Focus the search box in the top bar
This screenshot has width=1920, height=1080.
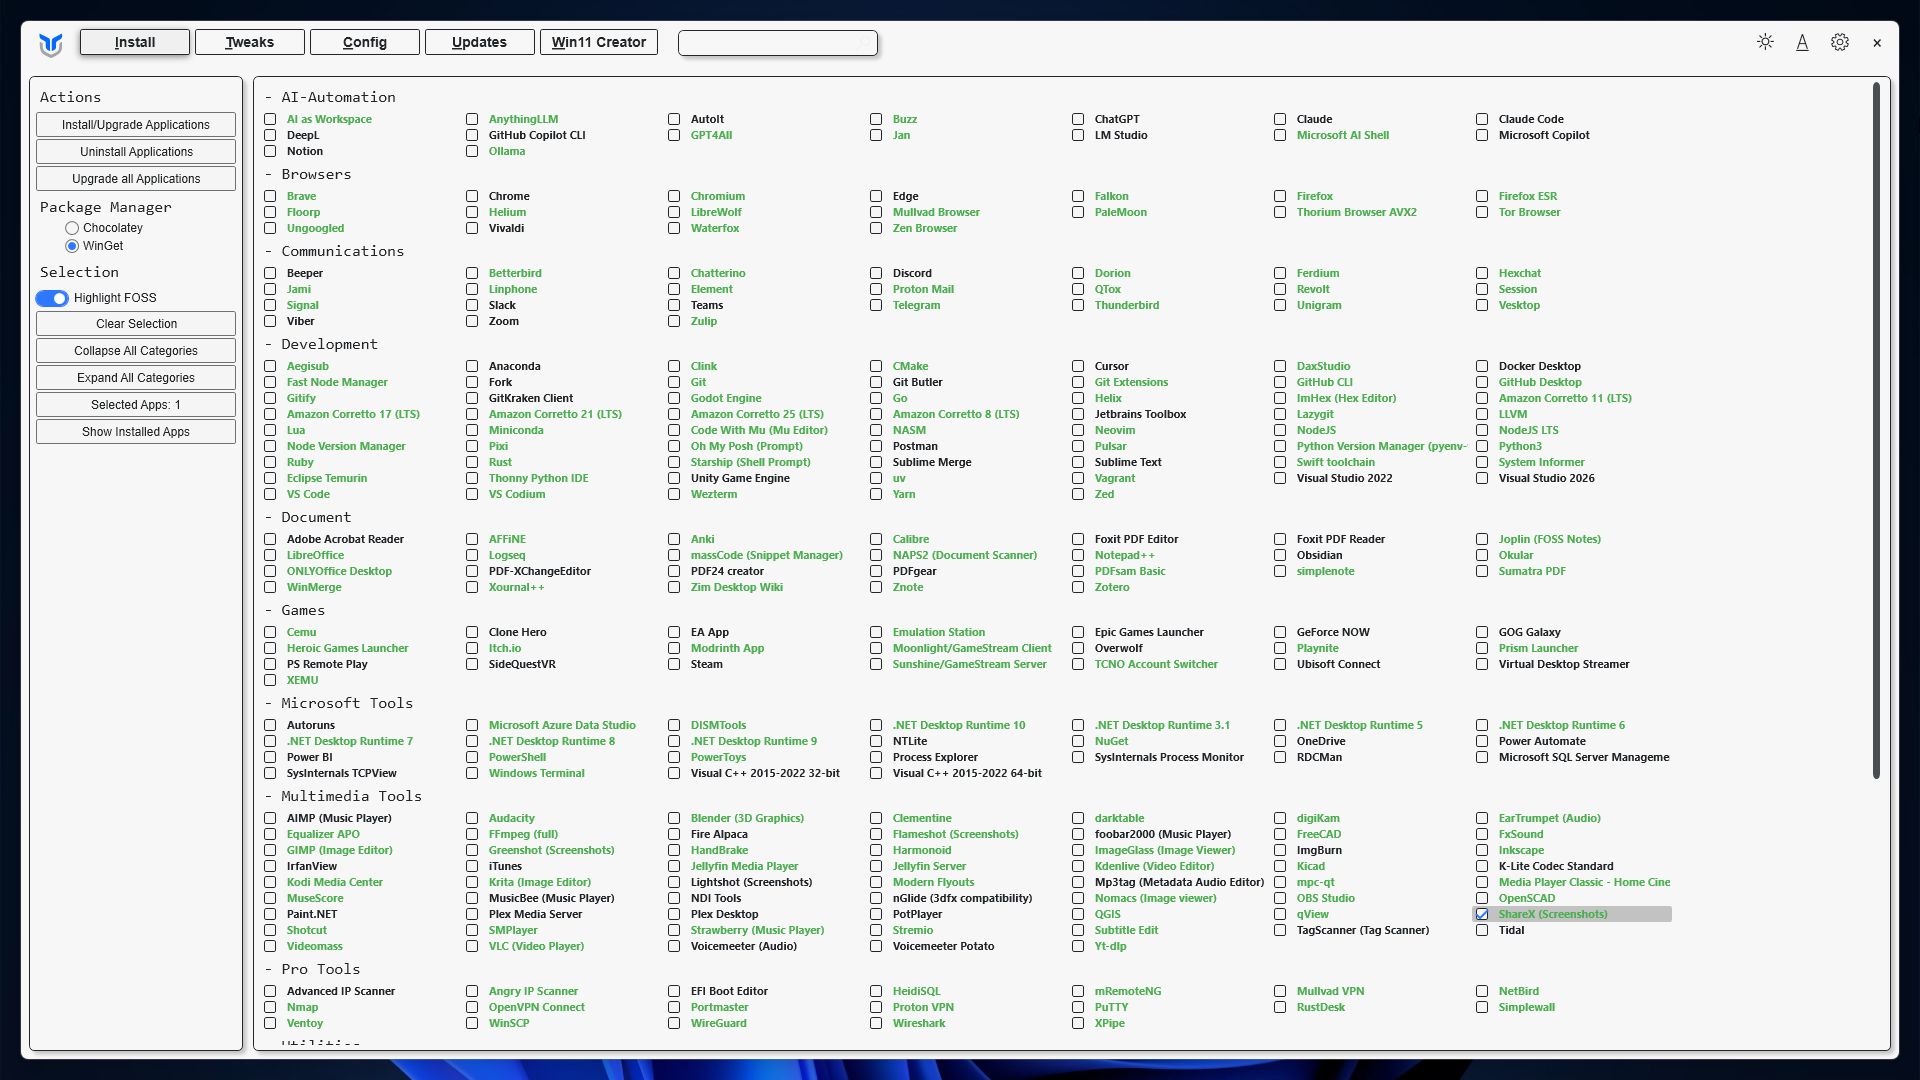(778, 43)
